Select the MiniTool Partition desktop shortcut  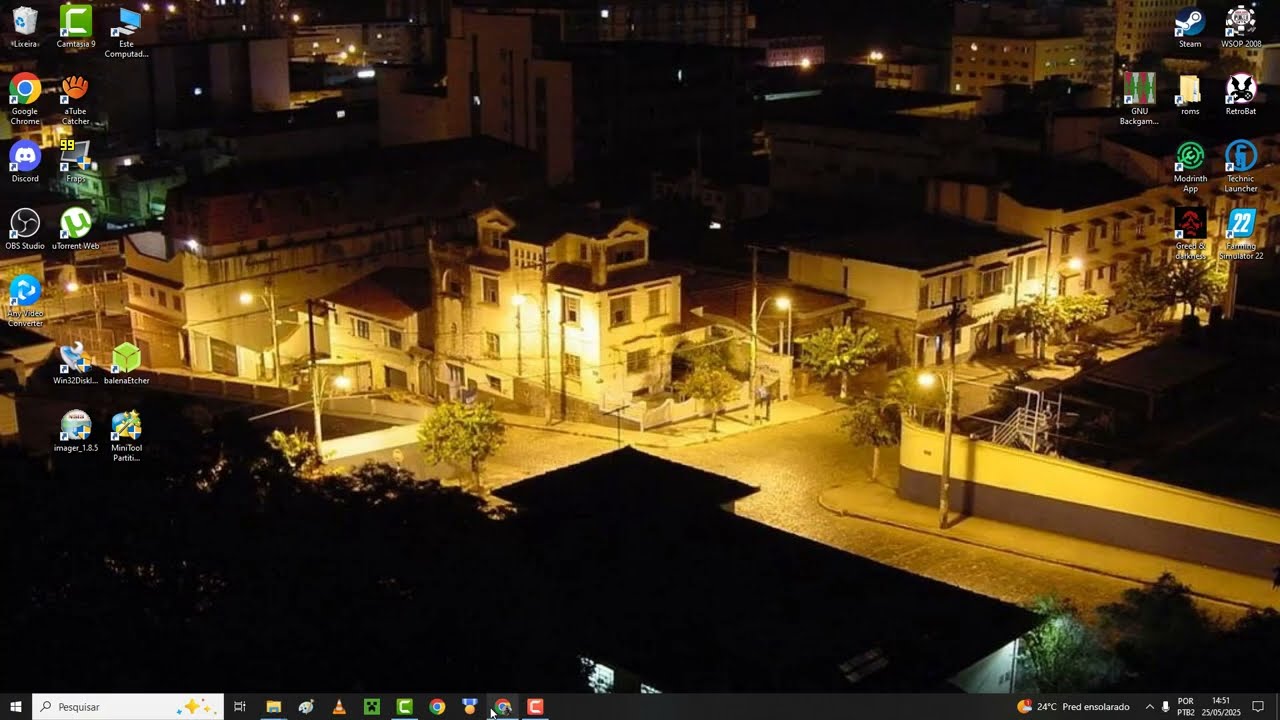(x=127, y=436)
